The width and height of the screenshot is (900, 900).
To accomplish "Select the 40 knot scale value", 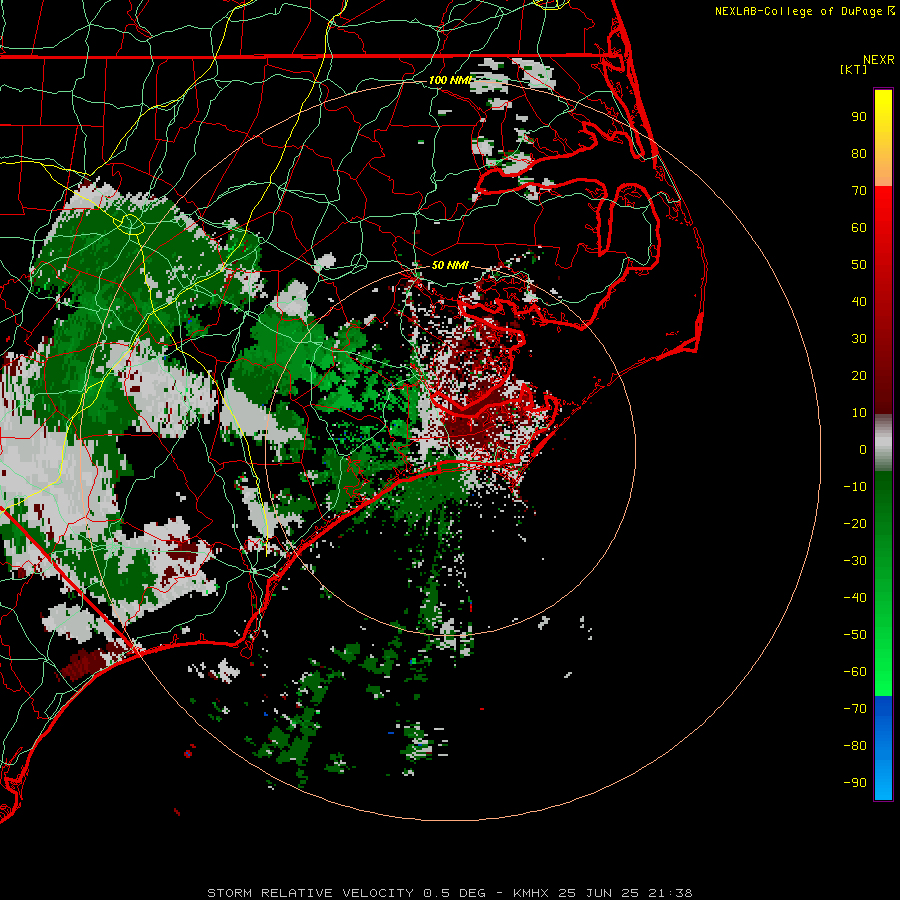I will point(859,302).
